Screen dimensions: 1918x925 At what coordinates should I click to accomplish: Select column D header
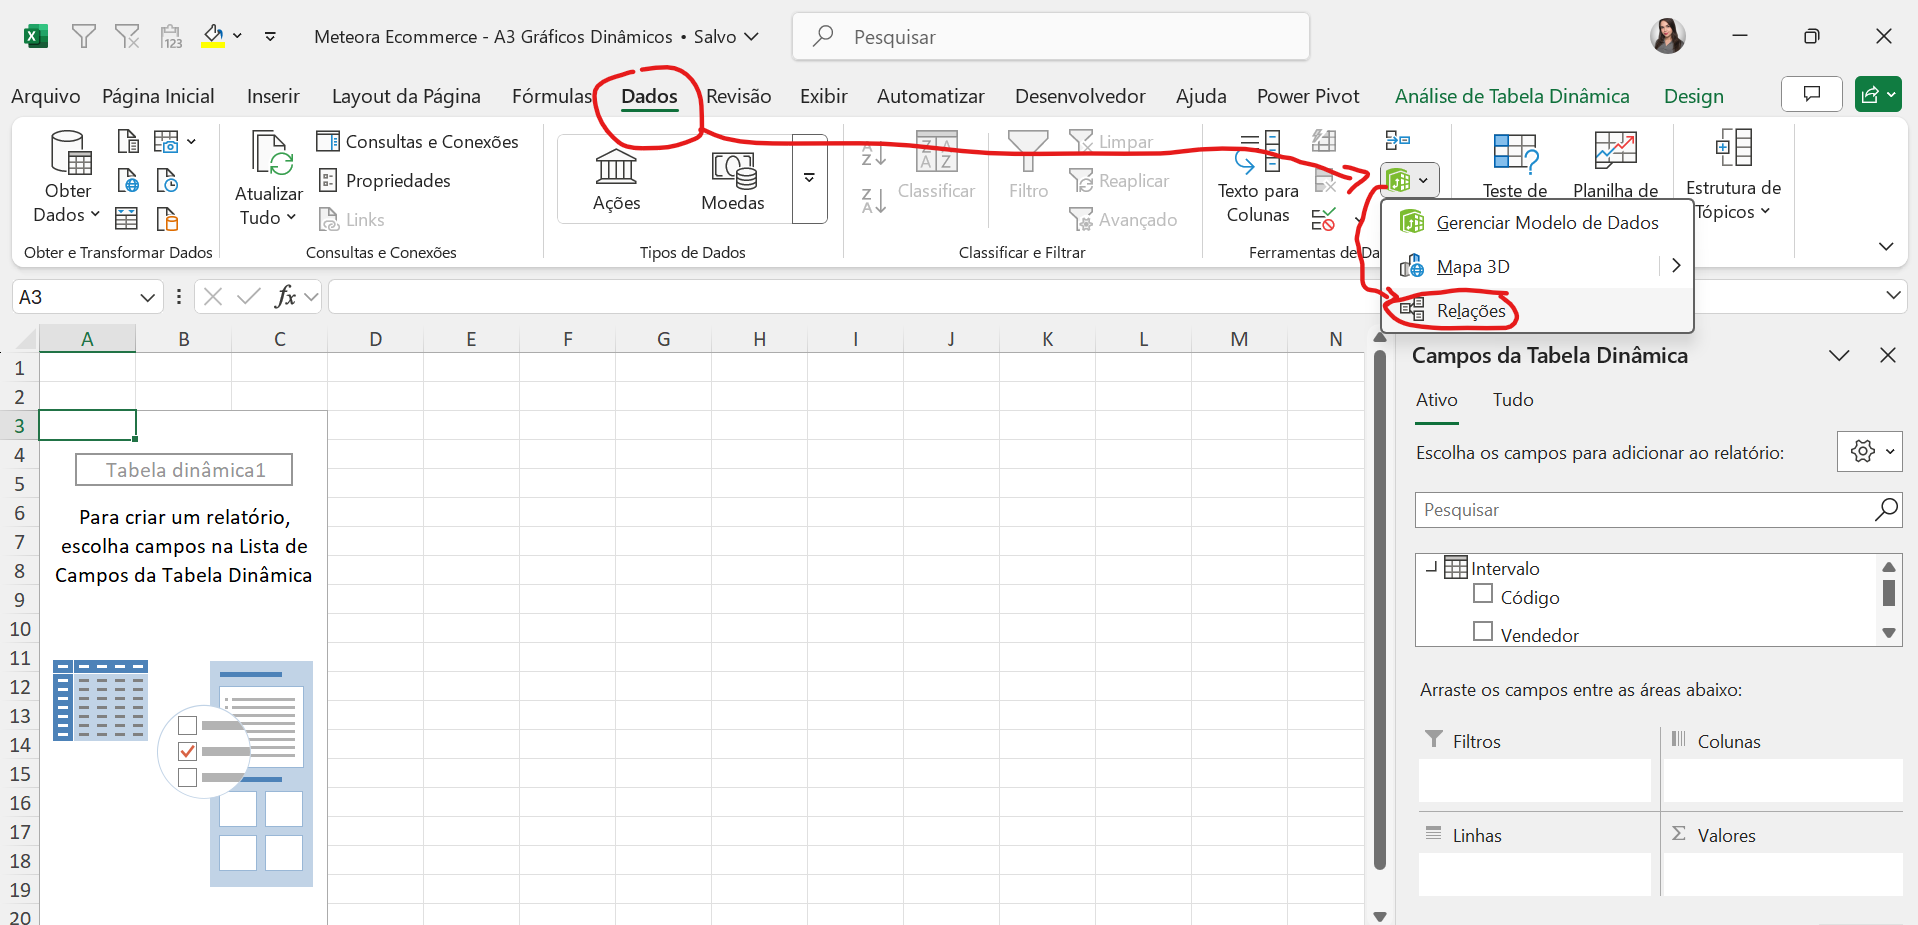point(375,339)
